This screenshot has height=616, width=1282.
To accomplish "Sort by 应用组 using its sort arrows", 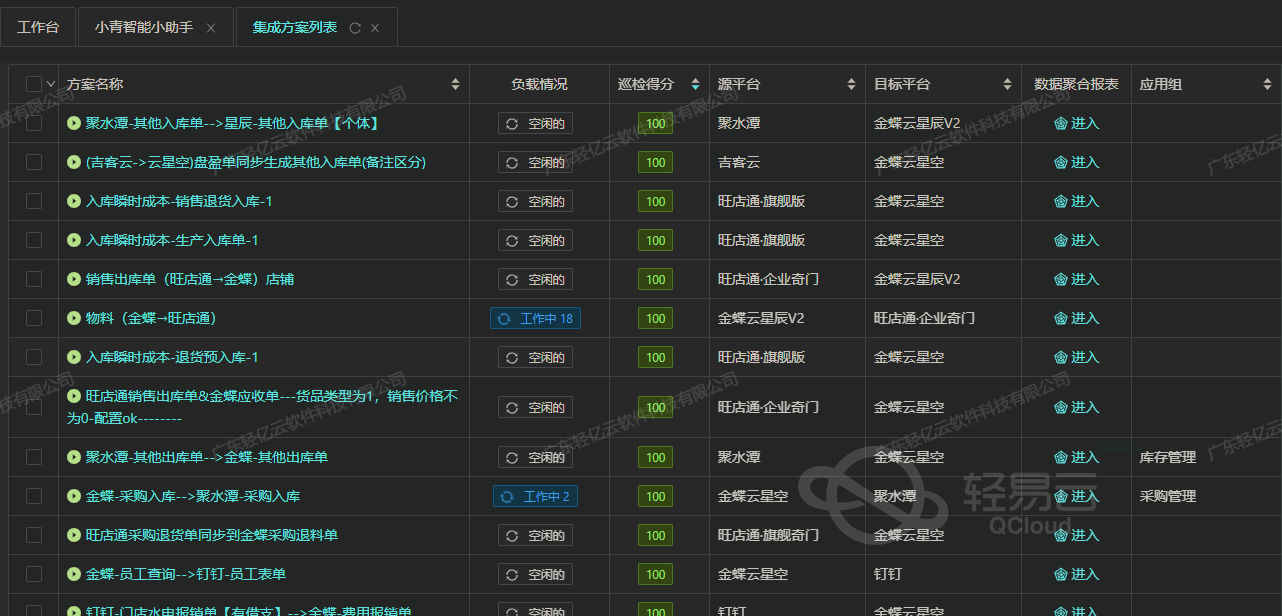I will point(1267,84).
